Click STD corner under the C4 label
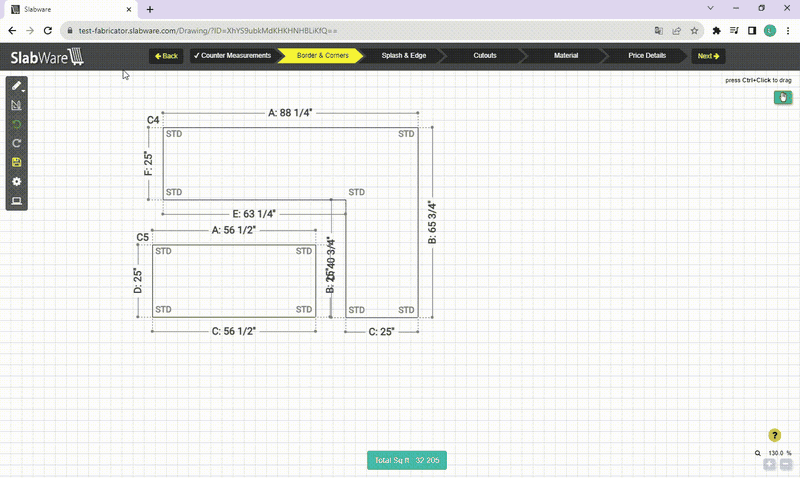Image resolution: width=800 pixels, height=478 pixels. pos(174,134)
